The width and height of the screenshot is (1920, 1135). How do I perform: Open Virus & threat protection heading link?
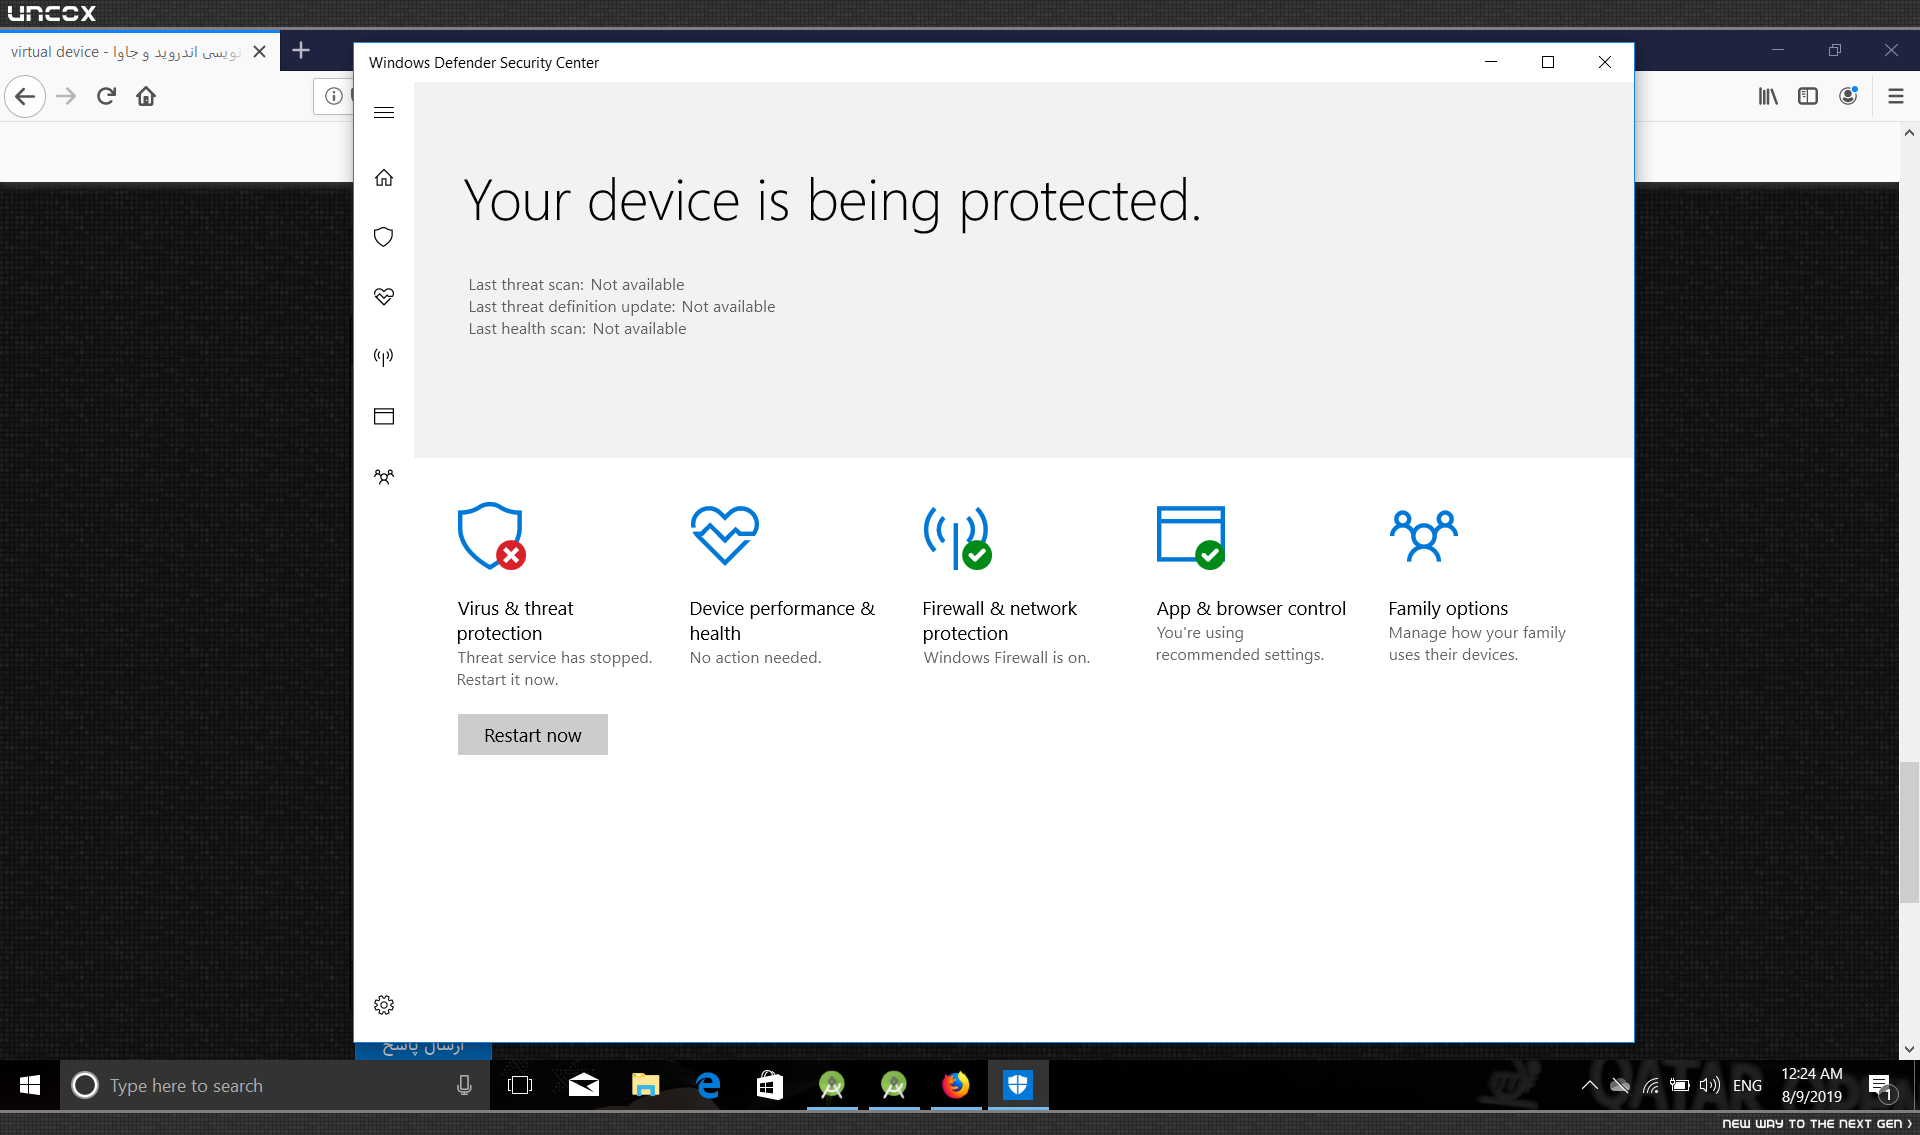coord(515,621)
